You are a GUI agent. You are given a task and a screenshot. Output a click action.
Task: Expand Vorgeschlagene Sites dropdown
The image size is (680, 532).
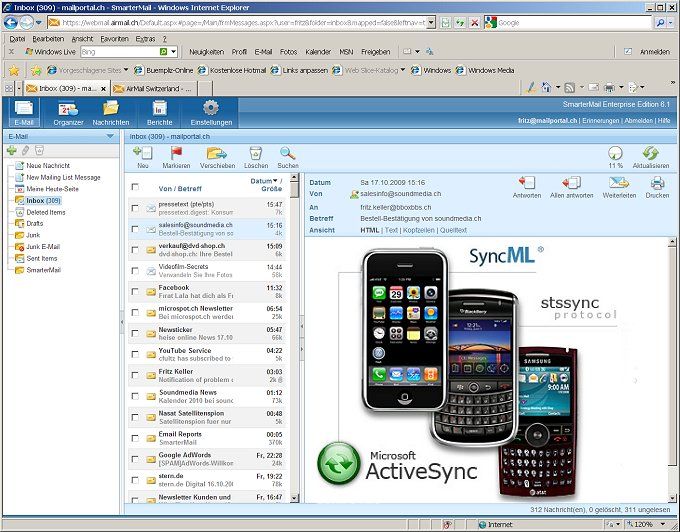[x=126, y=70]
